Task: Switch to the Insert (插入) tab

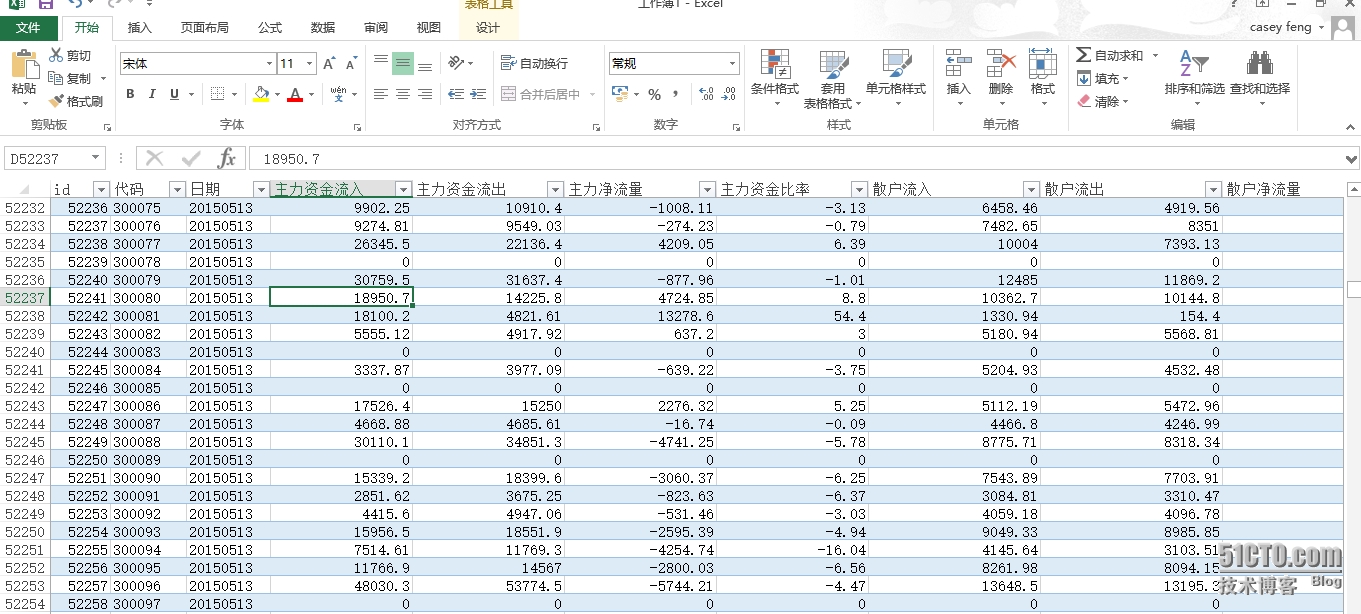Action: (x=140, y=28)
